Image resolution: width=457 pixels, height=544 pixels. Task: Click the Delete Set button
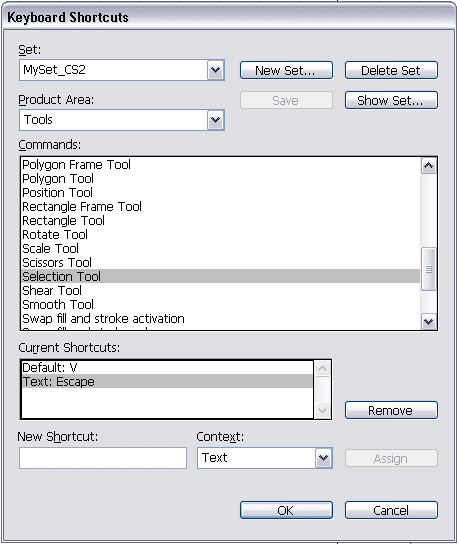[x=391, y=70]
